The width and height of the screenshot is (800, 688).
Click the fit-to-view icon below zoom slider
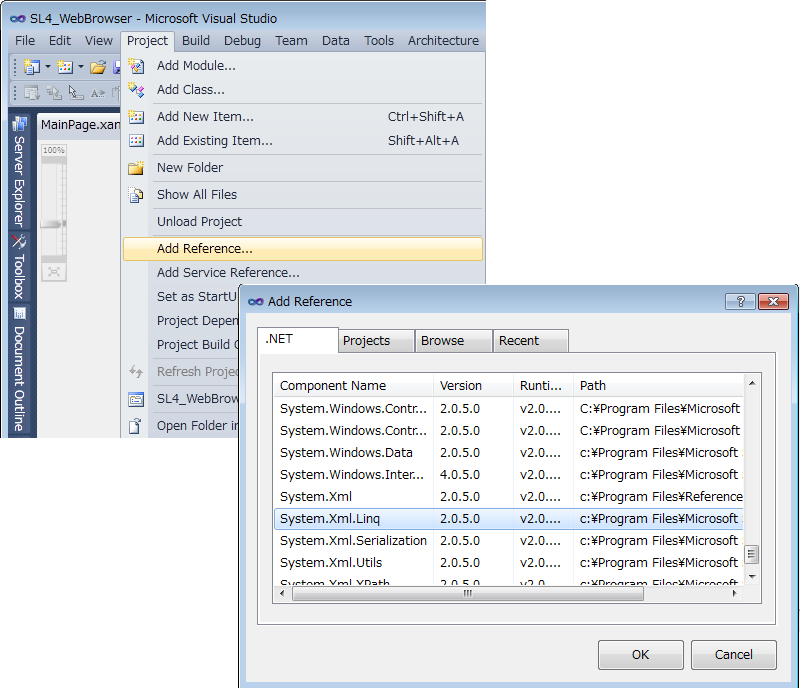click(54, 272)
